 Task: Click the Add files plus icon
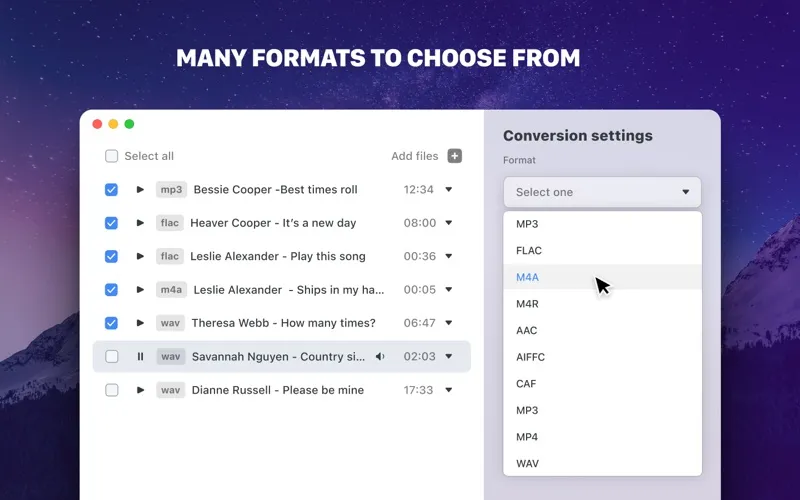[455, 156]
